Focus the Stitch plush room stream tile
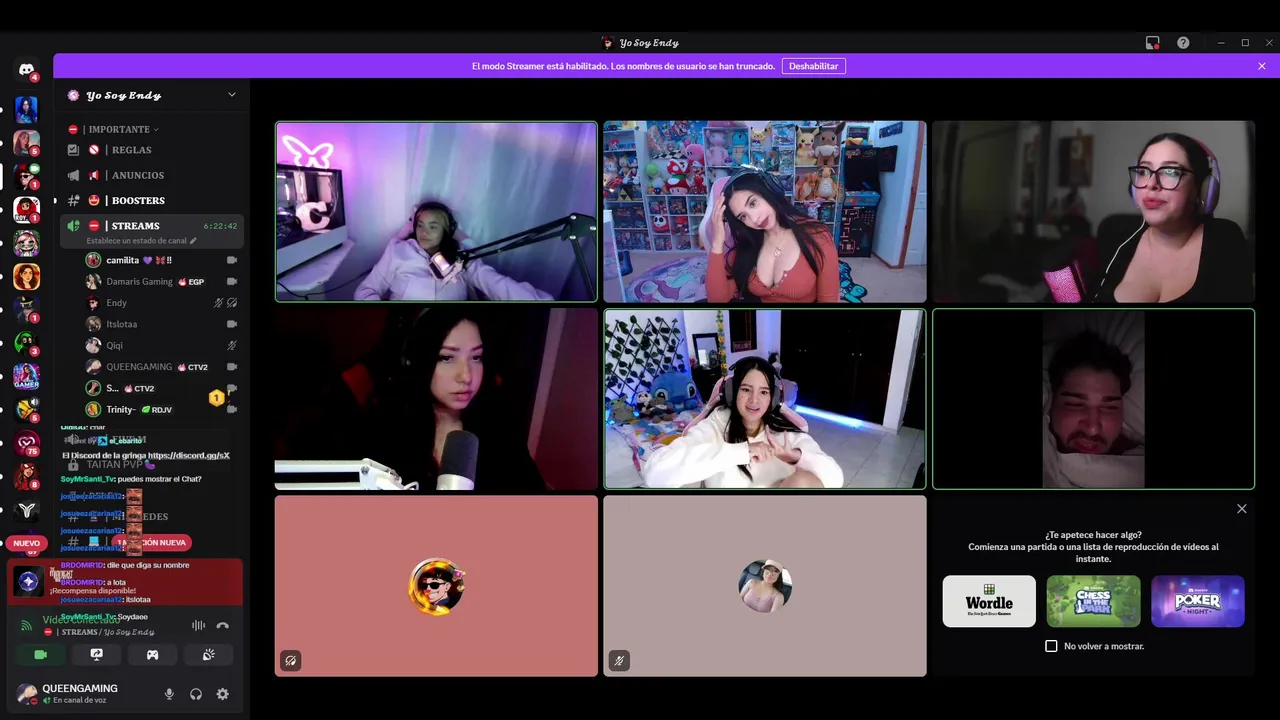Image resolution: width=1280 pixels, height=720 pixels. [765, 399]
